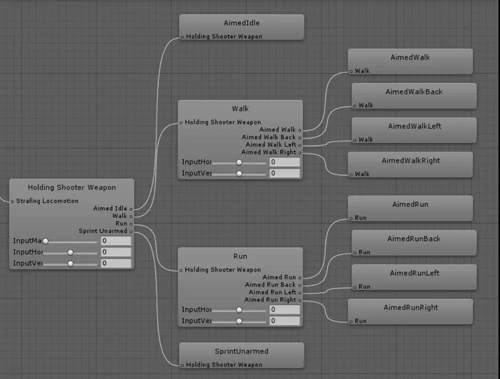The width and height of the screenshot is (500, 379).
Task: Click InputHor value field in Walk node
Action: coord(285,162)
